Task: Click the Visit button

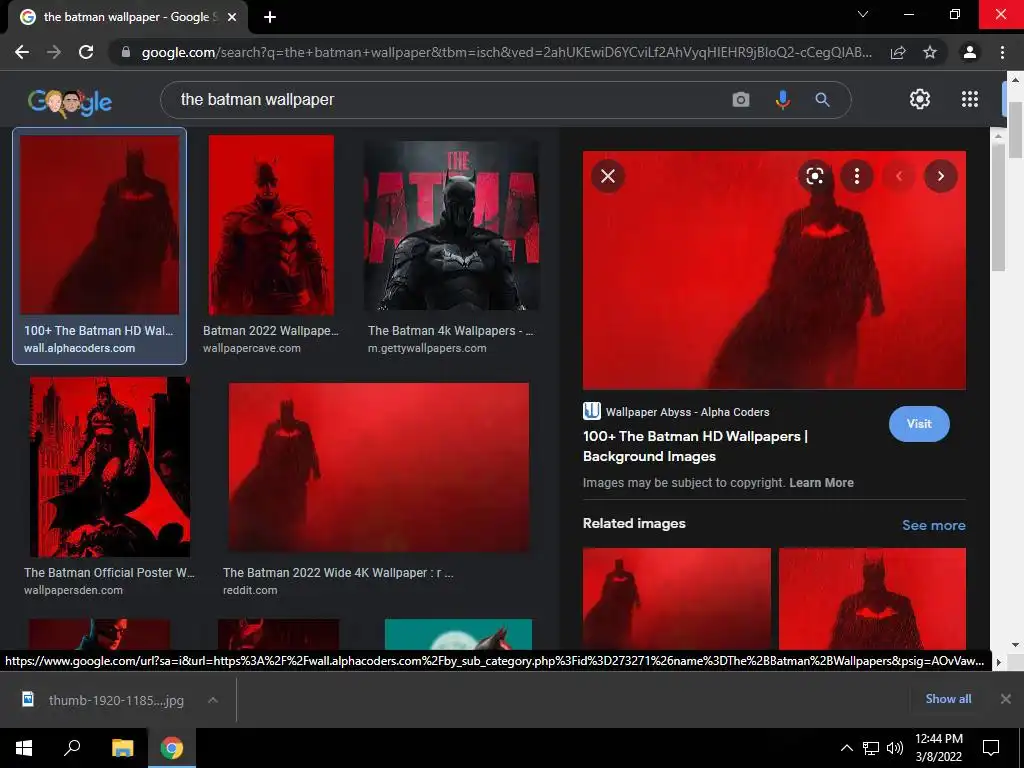Action: pos(919,424)
